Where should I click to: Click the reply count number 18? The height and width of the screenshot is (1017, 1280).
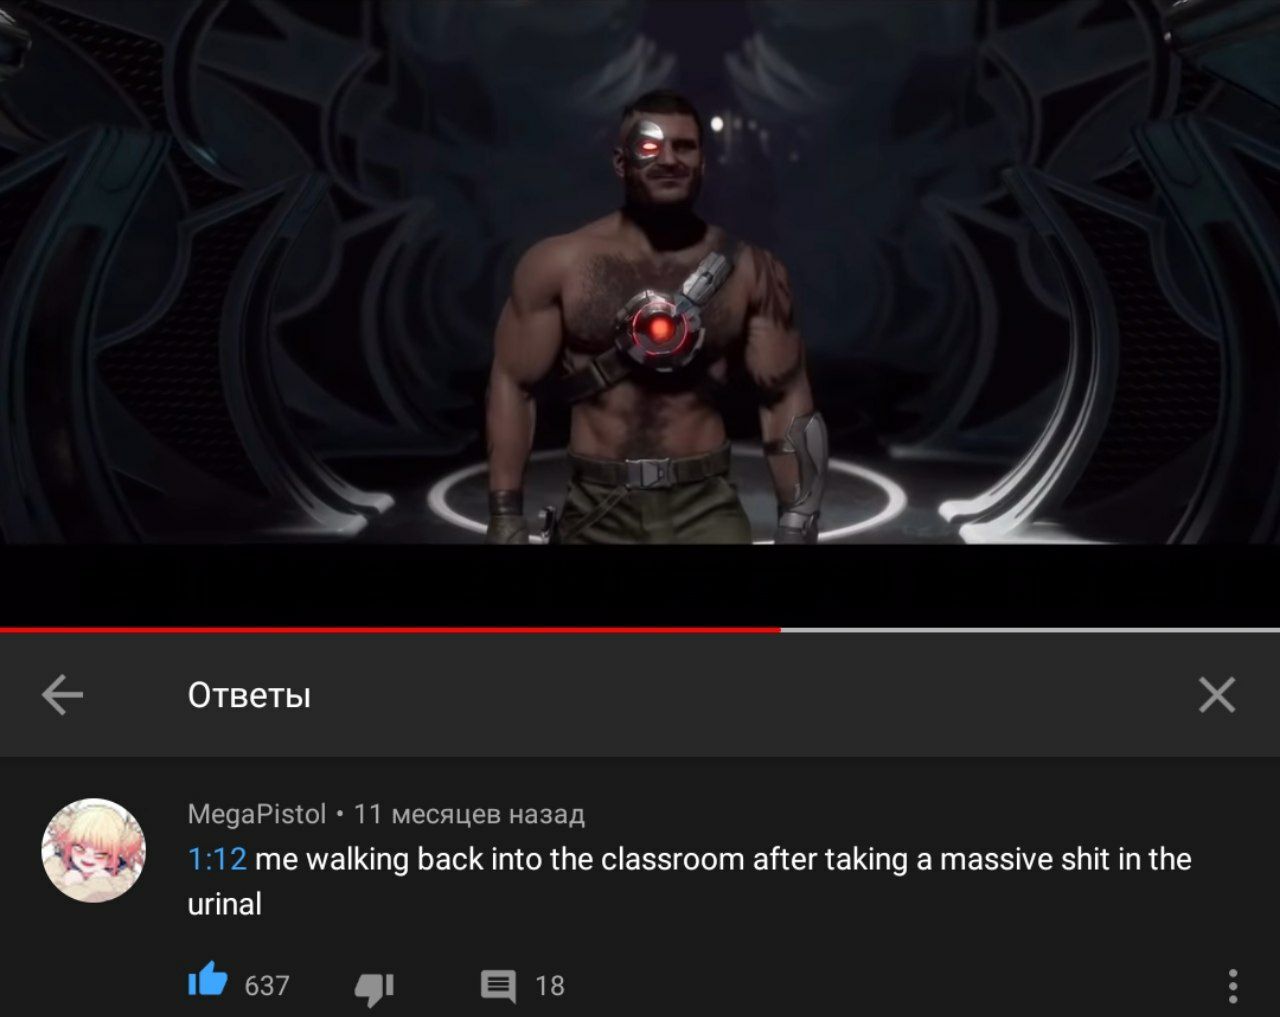(550, 986)
